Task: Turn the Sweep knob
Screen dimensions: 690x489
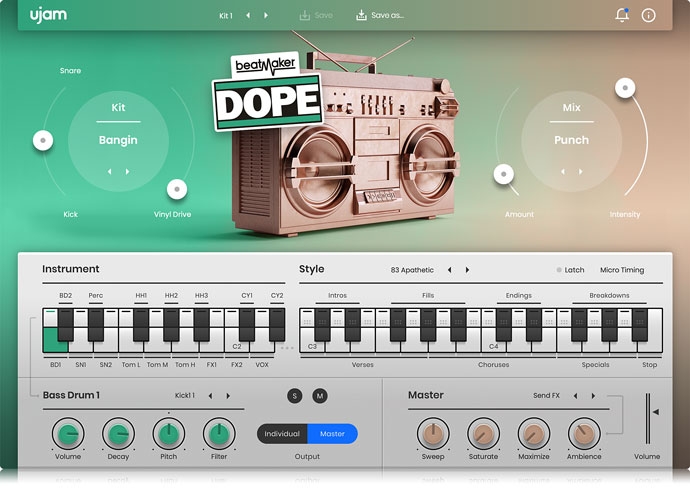Action: [432, 433]
